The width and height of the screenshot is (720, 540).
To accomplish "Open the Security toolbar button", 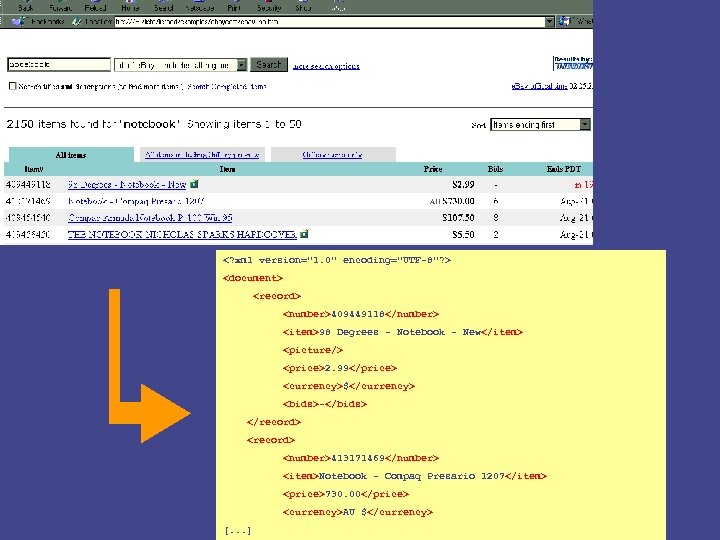I will (x=269, y=6).
